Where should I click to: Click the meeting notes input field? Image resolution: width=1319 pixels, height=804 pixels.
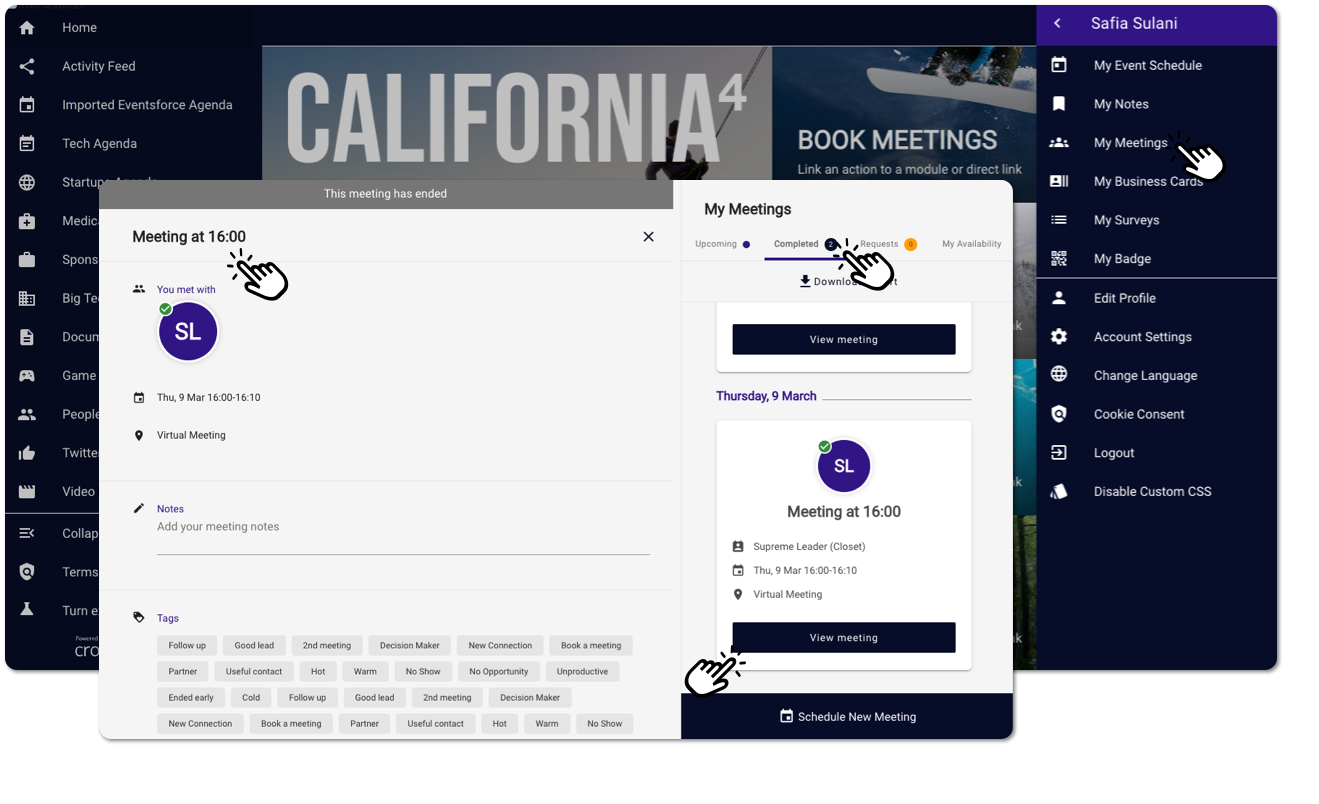[x=403, y=527]
